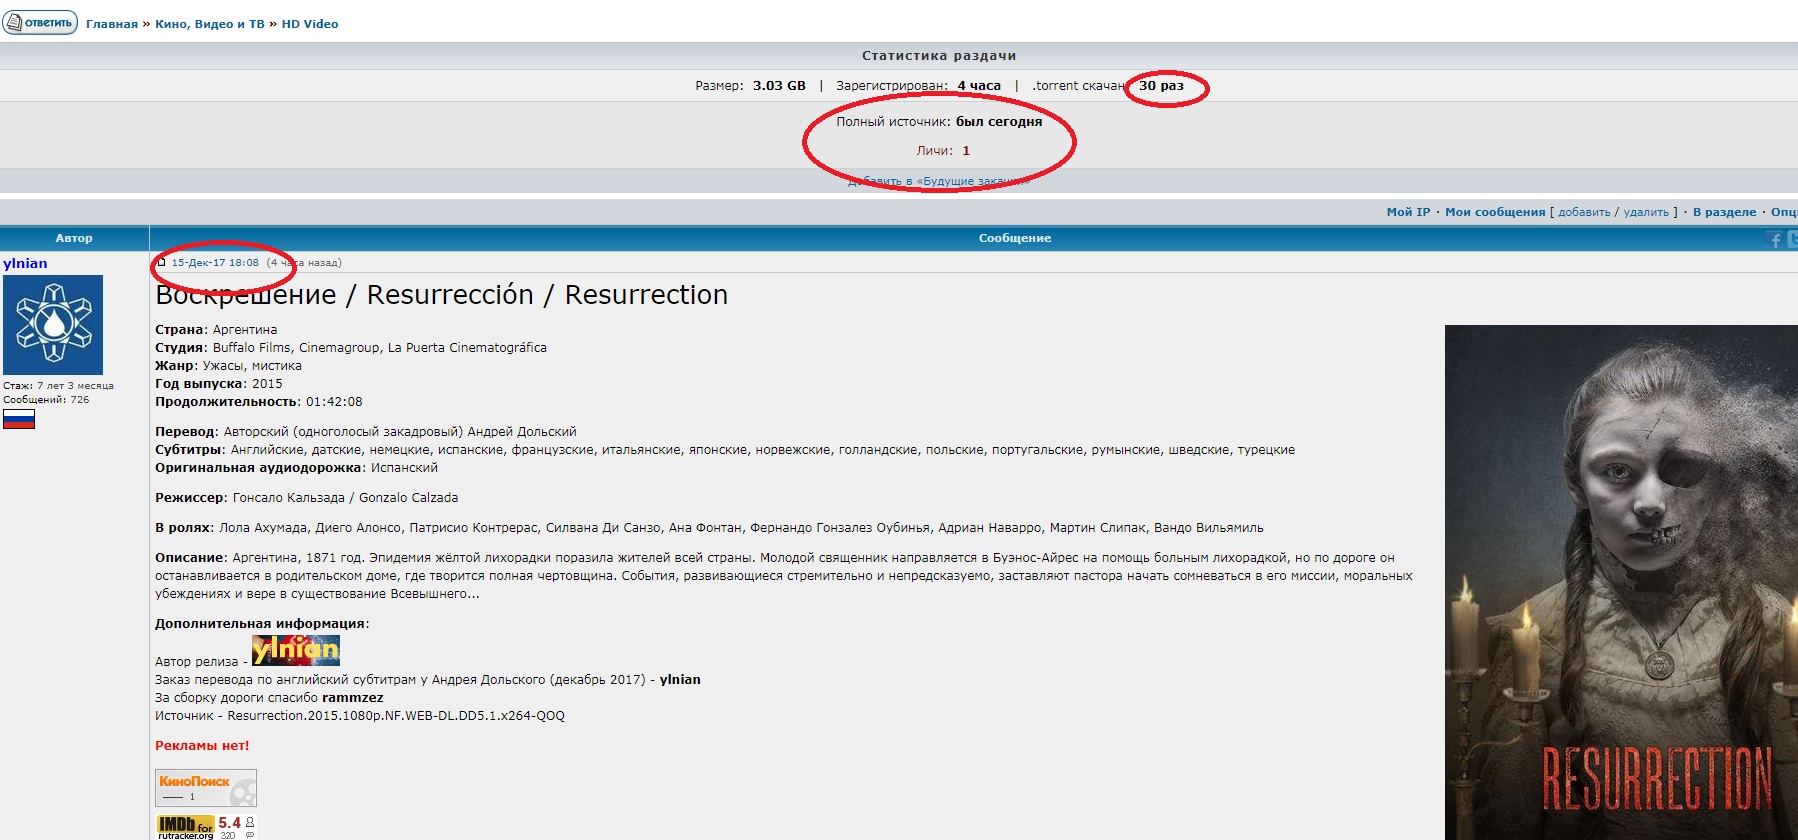Click the «Личи: 1» leechers count

(x=943, y=151)
